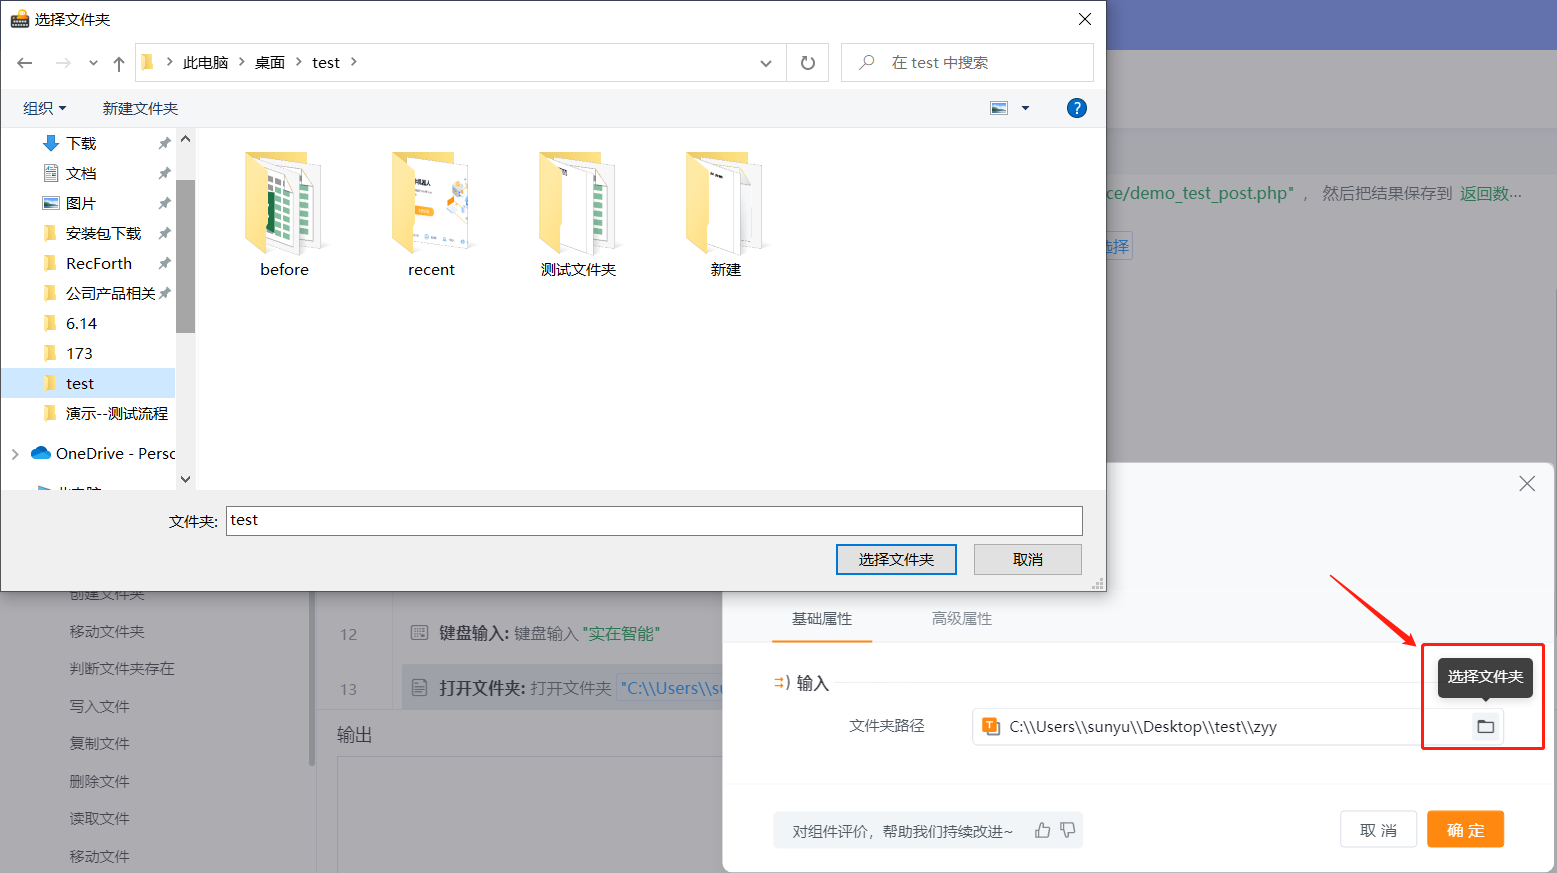
Task: Click the view mode icon in toolbar
Action: pyautogui.click(x=999, y=108)
